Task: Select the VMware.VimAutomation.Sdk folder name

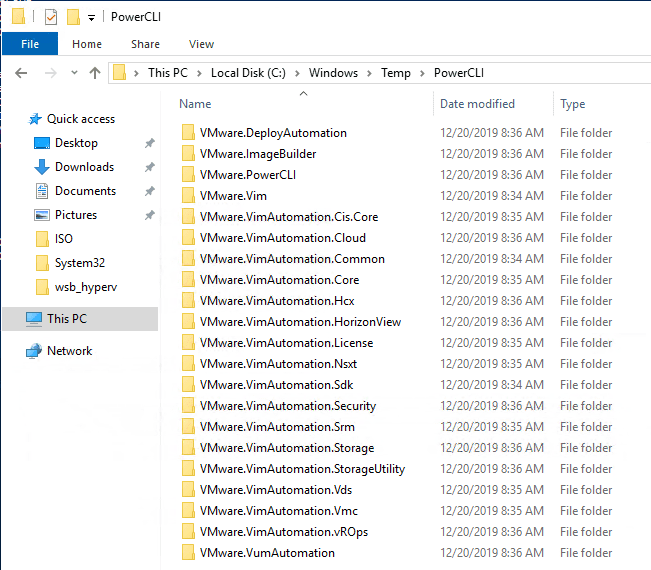Action: (277, 385)
